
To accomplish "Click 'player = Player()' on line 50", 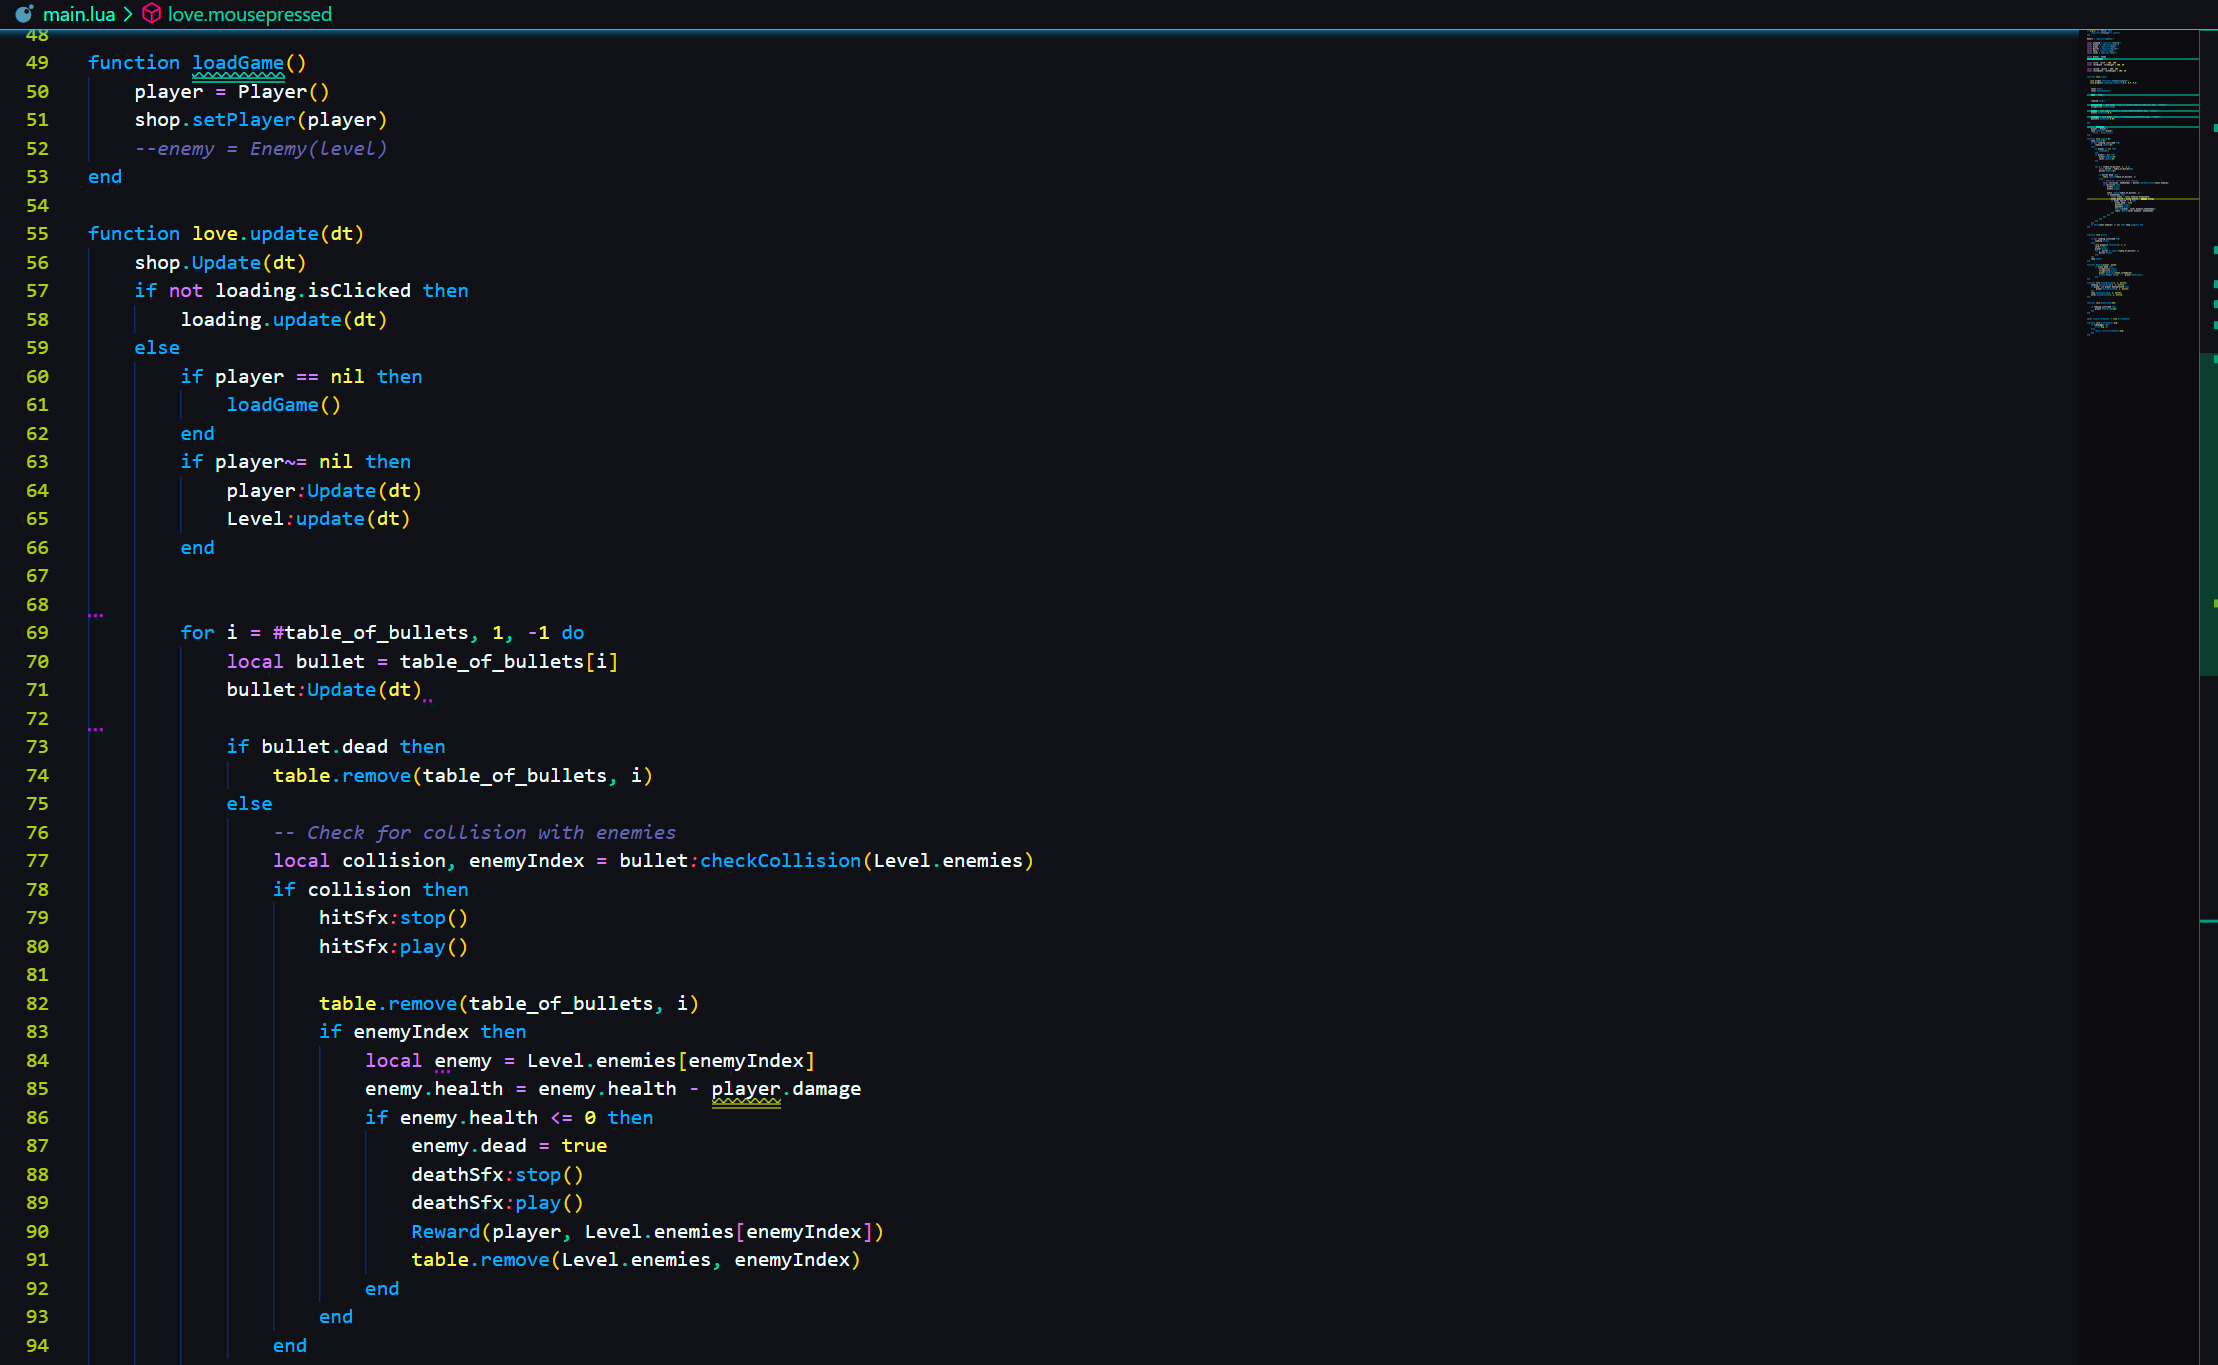I will (x=232, y=92).
